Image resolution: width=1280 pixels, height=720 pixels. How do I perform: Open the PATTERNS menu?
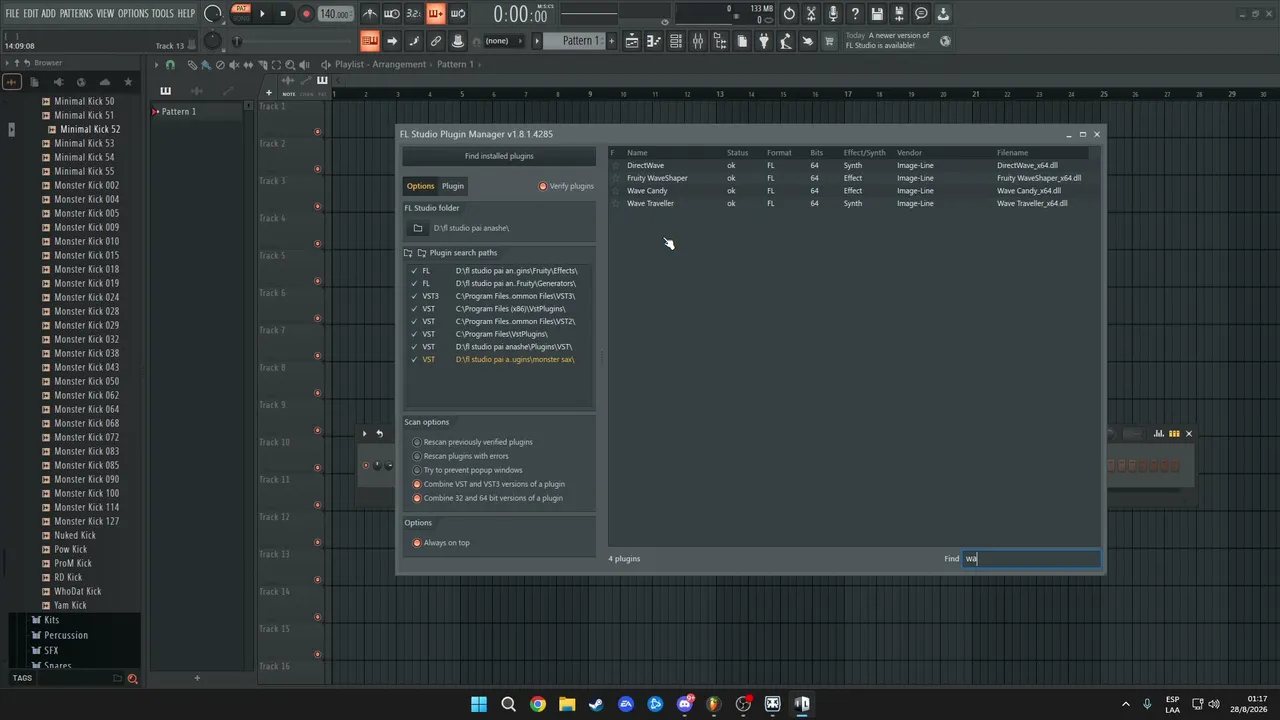tap(76, 14)
